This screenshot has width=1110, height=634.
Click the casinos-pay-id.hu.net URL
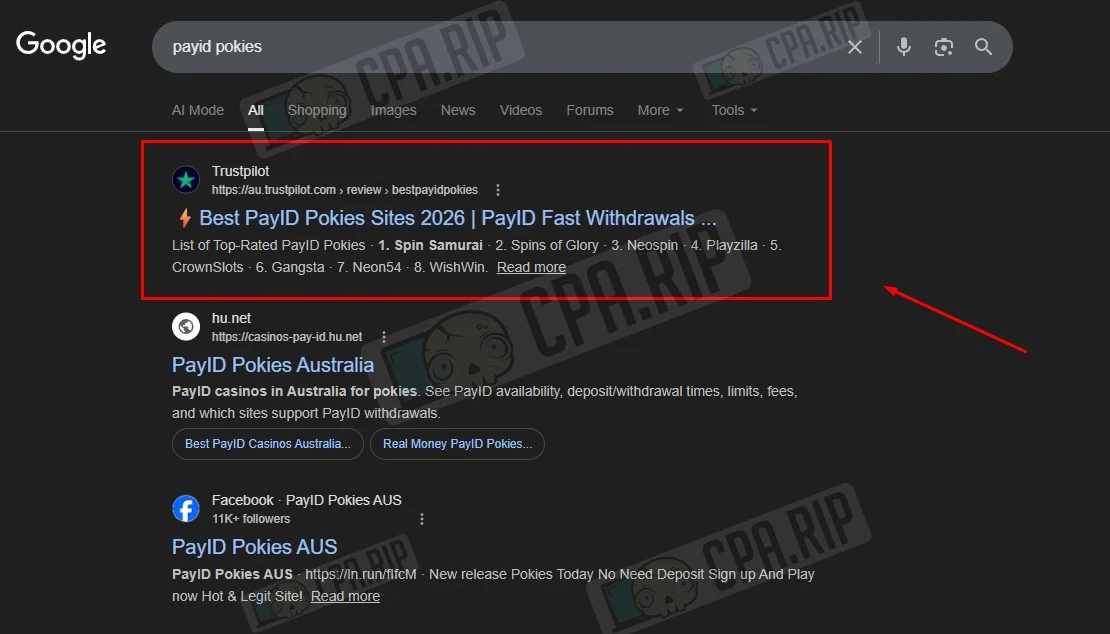click(x=287, y=337)
